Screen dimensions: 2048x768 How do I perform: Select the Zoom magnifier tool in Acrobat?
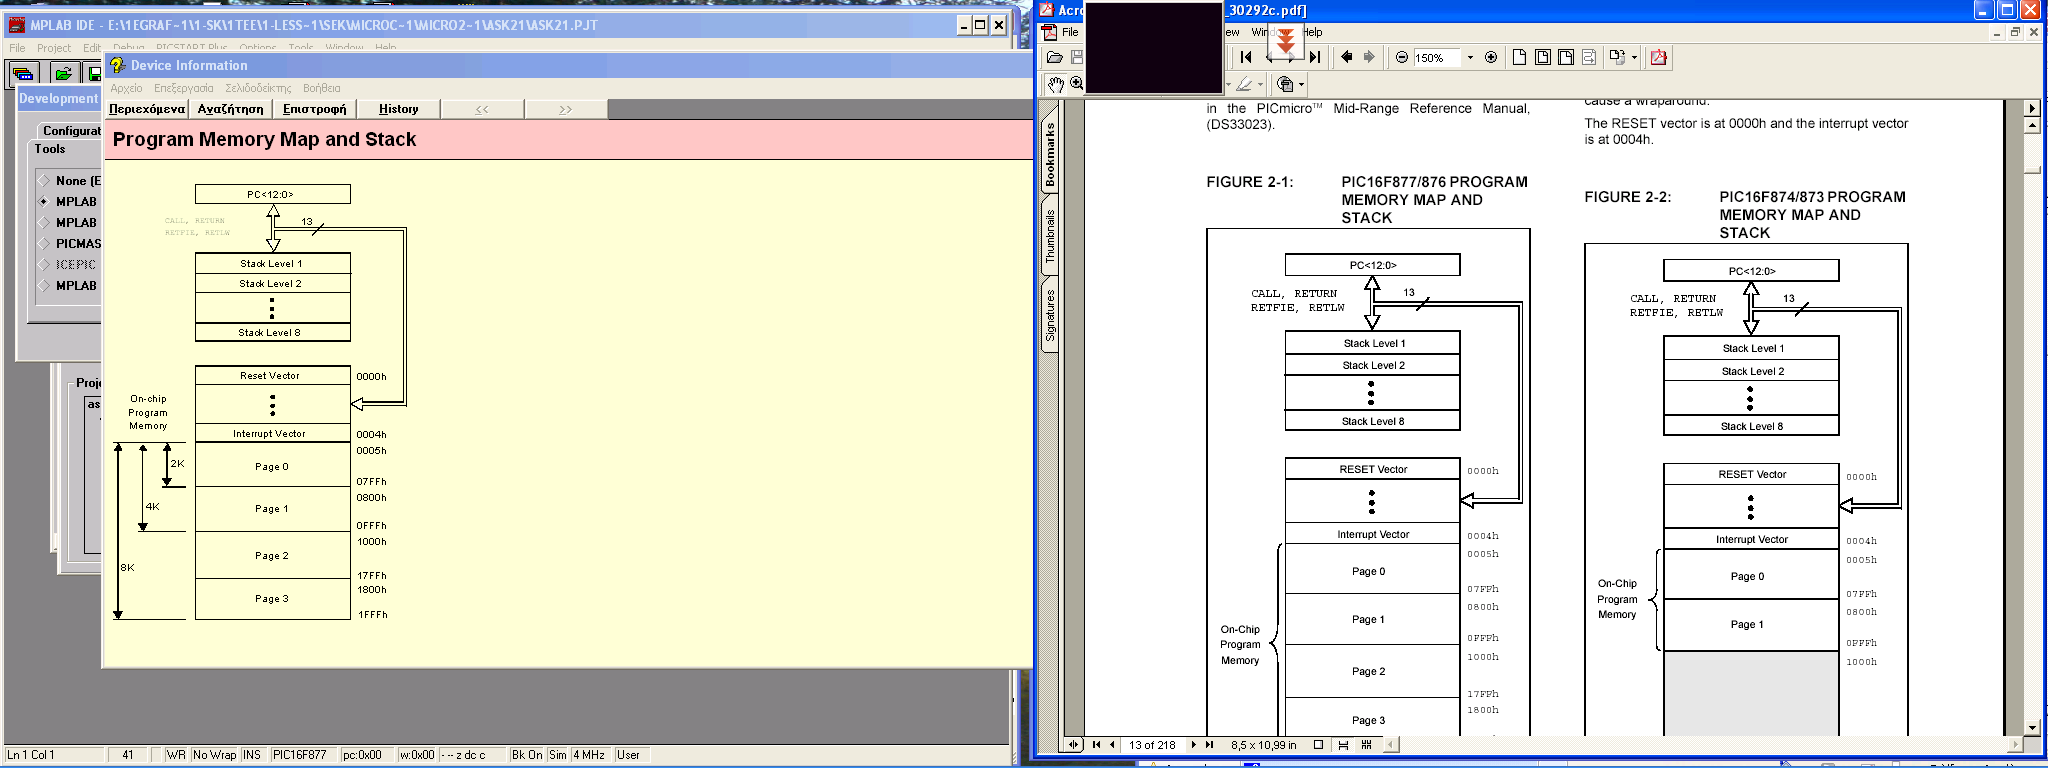click(1077, 84)
